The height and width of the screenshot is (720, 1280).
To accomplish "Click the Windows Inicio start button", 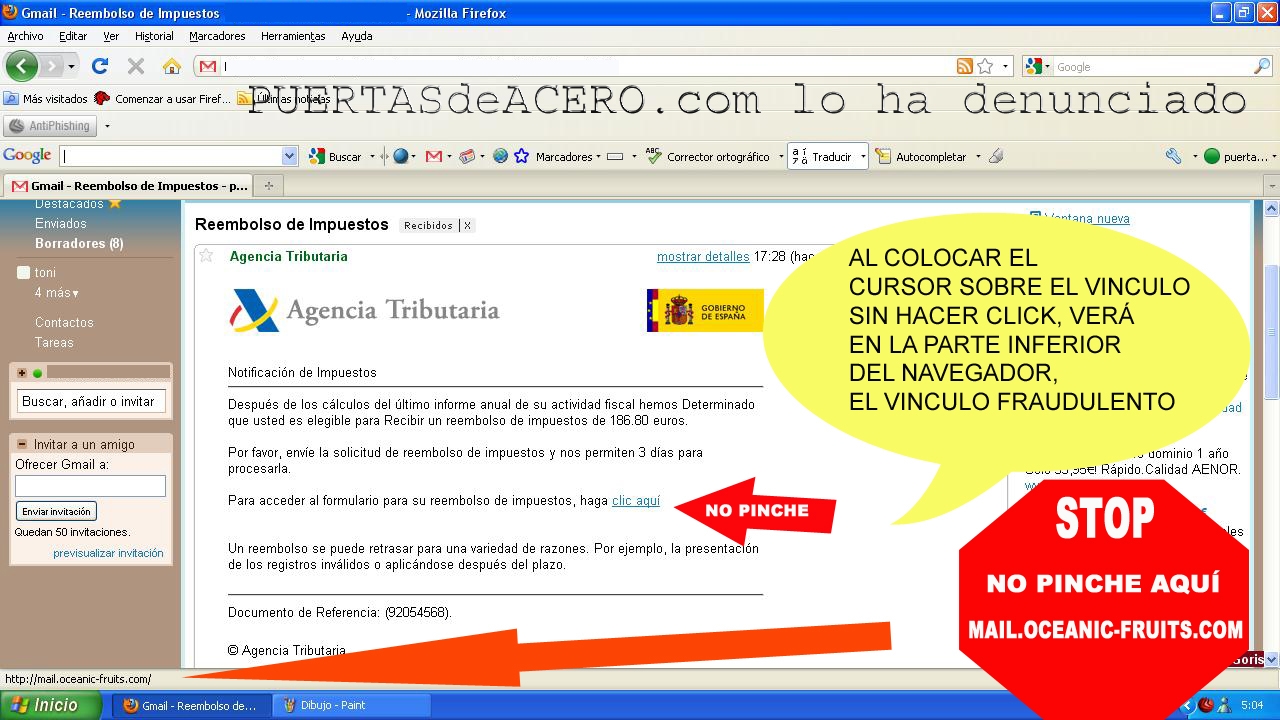I will tap(50, 705).
